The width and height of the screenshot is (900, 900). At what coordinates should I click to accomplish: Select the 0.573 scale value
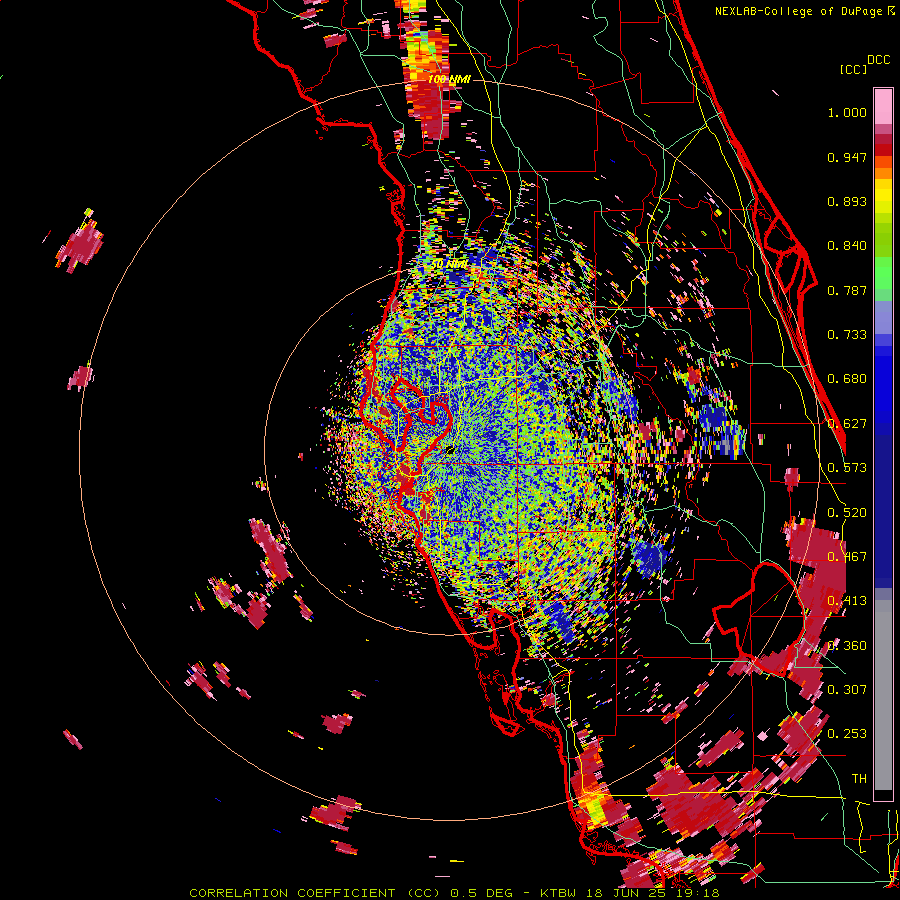[x=847, y=468]
